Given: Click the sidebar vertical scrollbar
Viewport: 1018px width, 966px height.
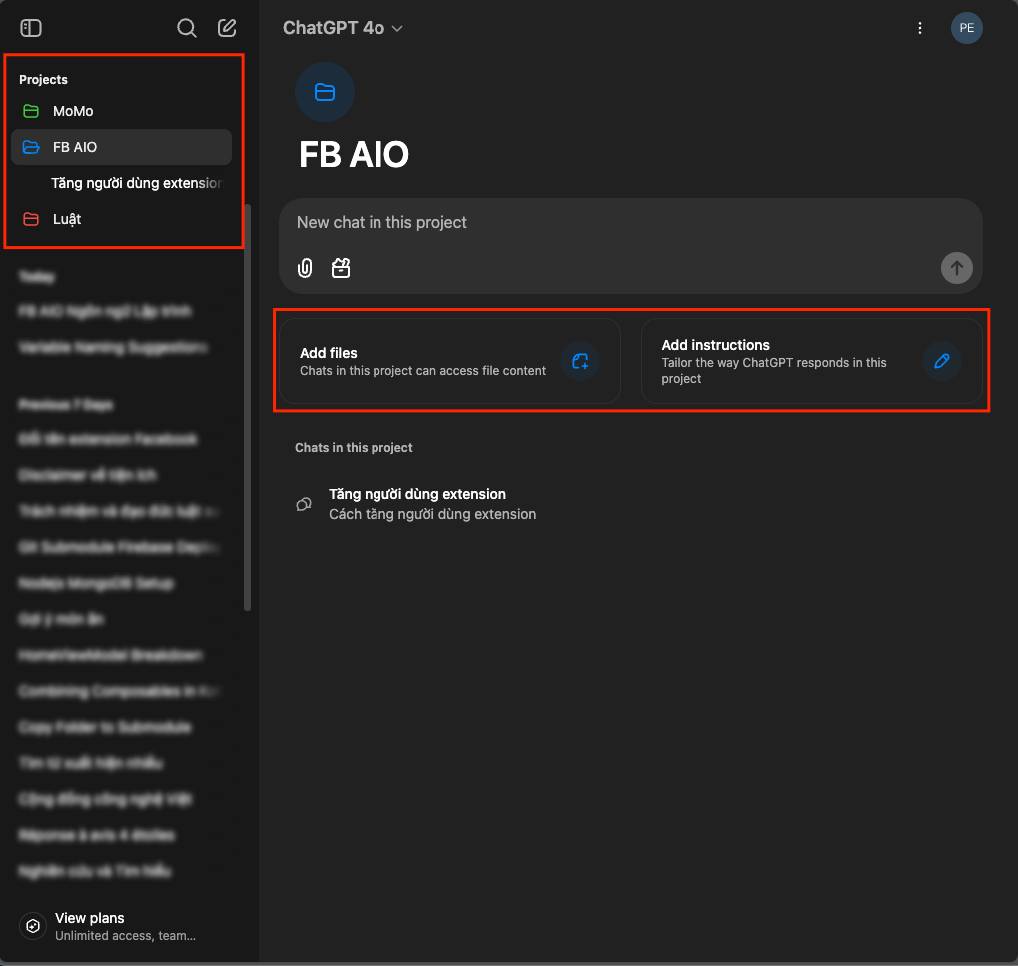Looking at the screenshot, I should pyautogui.click(x=247, y=408).
